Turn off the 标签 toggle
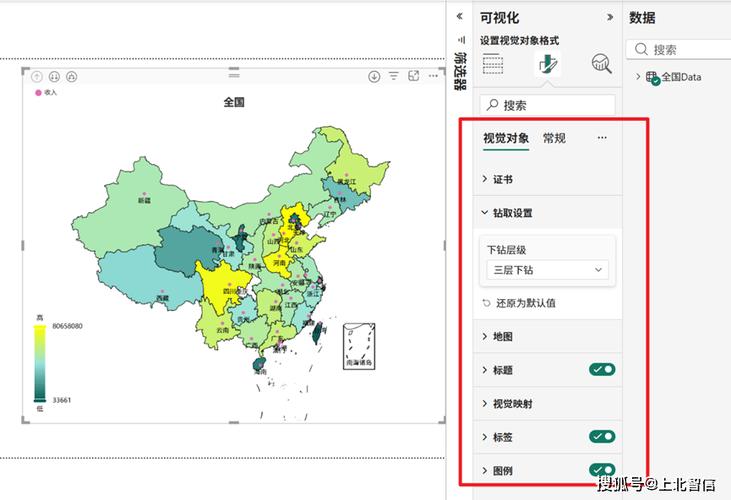731x500 pixels. click(x=602, y=437)
